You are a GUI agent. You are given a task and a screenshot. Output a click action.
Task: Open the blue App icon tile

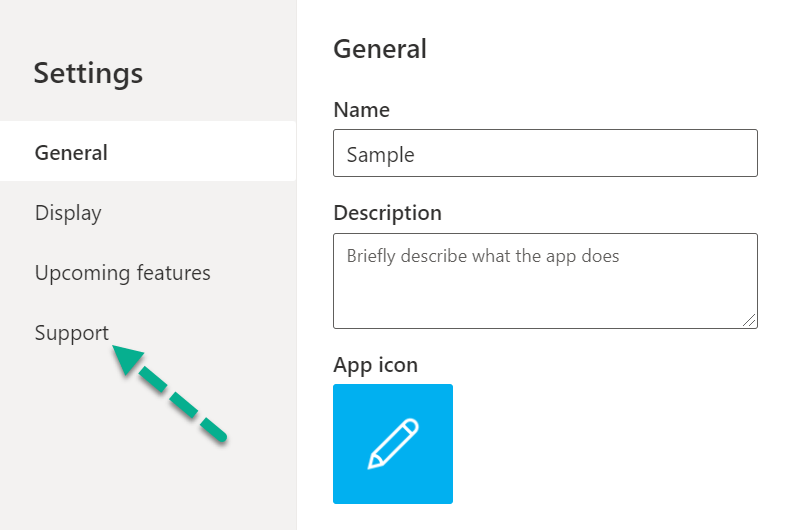click(393, 444)
